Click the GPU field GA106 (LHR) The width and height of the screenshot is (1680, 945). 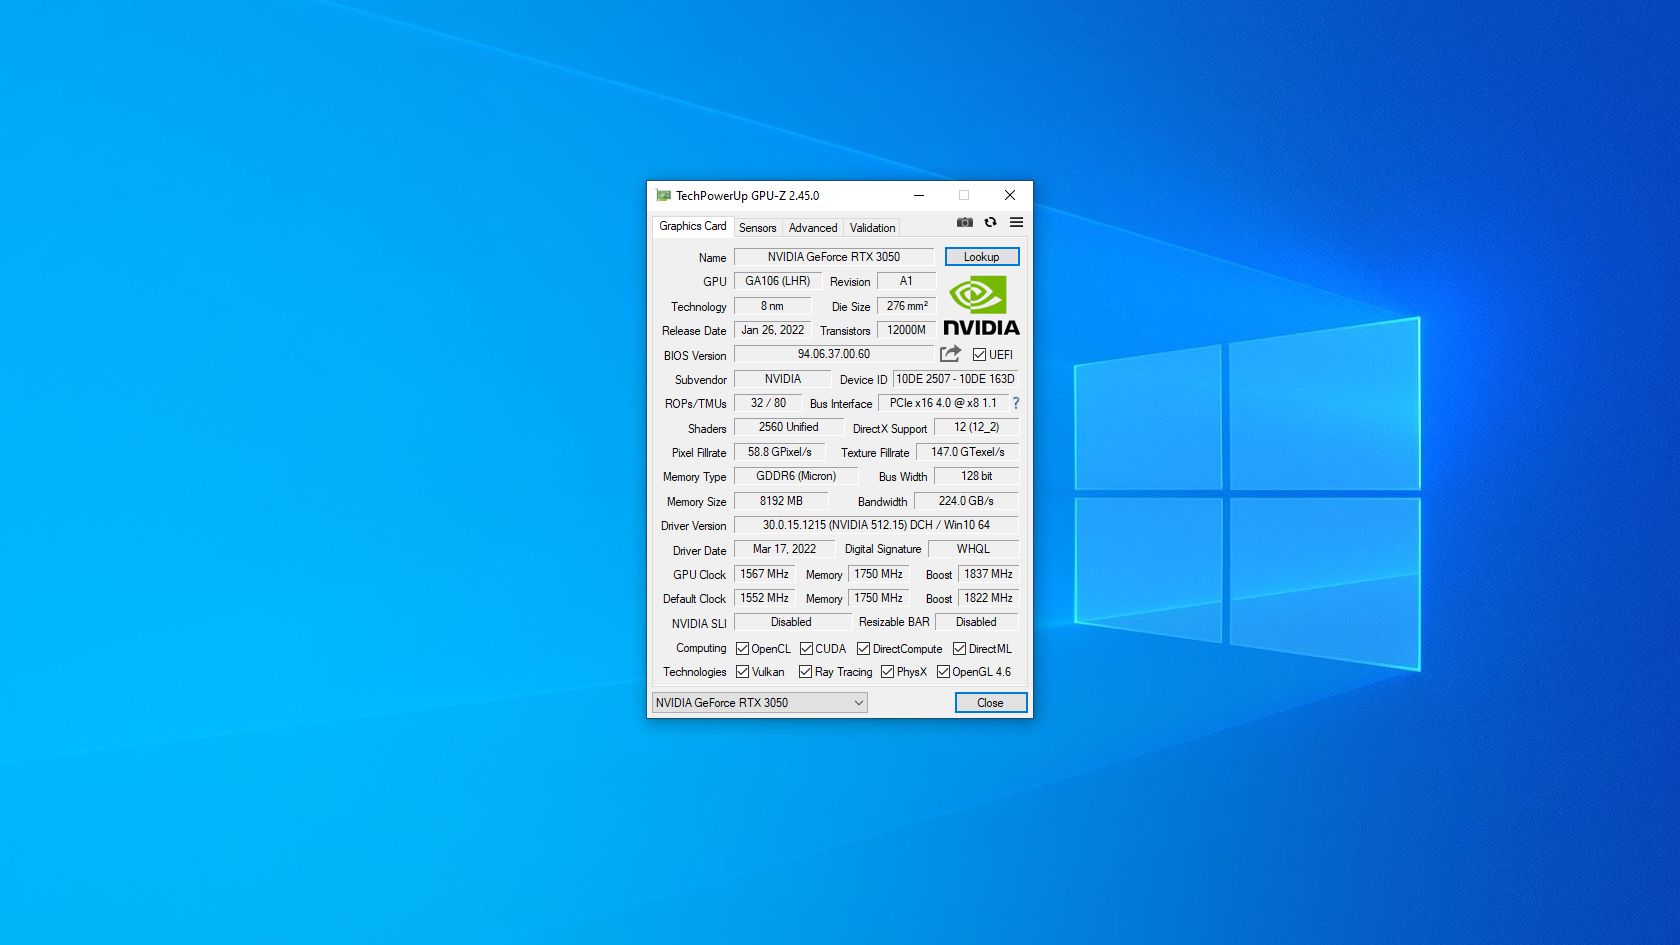tap(778, 281)
